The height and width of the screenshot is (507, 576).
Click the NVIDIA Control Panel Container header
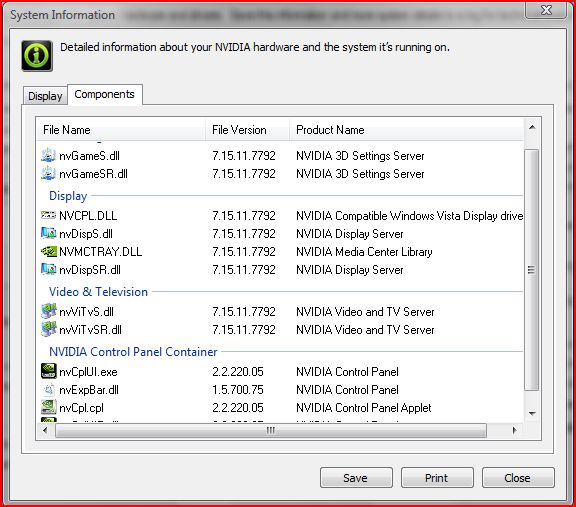coord(133,352)
